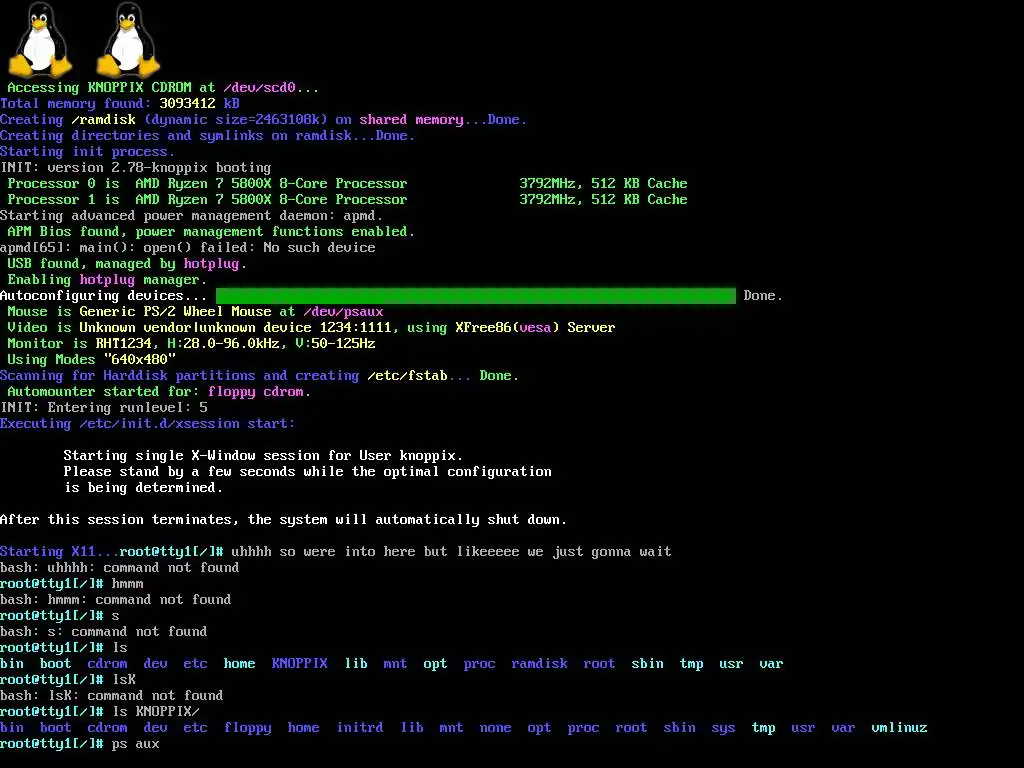1024x768 pixels.
Task: Click the 'ls KNOPPIX/' command
Action: (155, 712)
